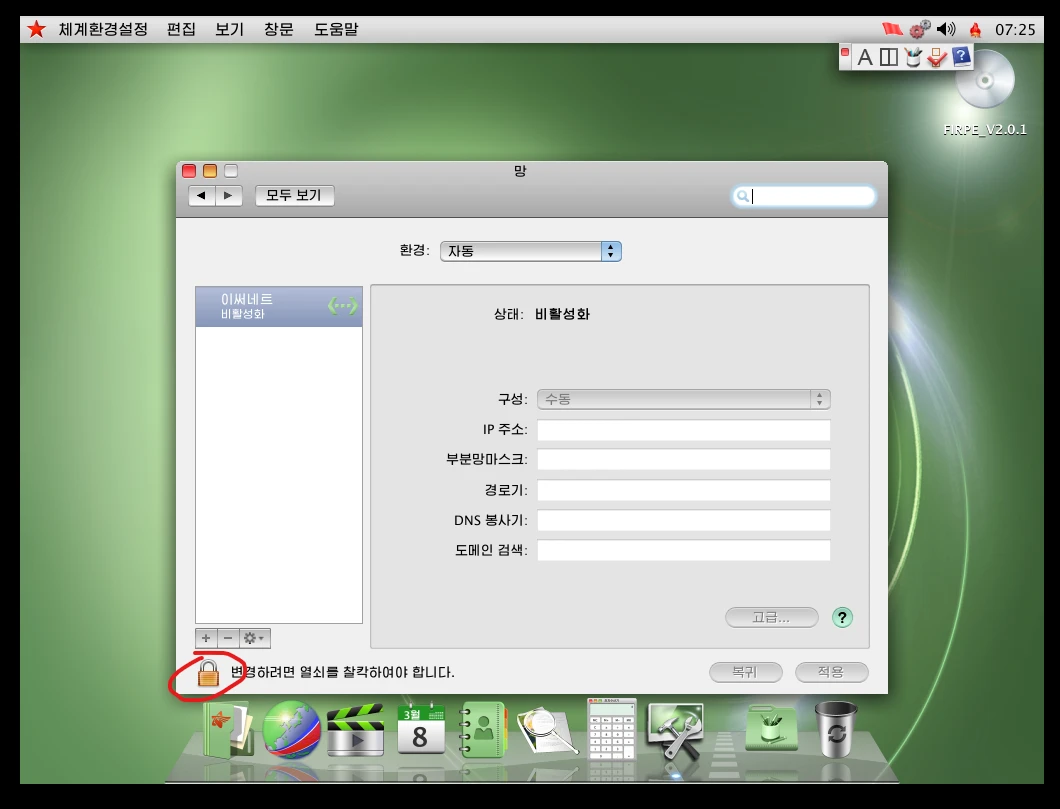Image resolution: width=1060 pixels, height=809 pixels.
Task: Expand the 구성 configuration dropdown
Action: click(684, 399)
